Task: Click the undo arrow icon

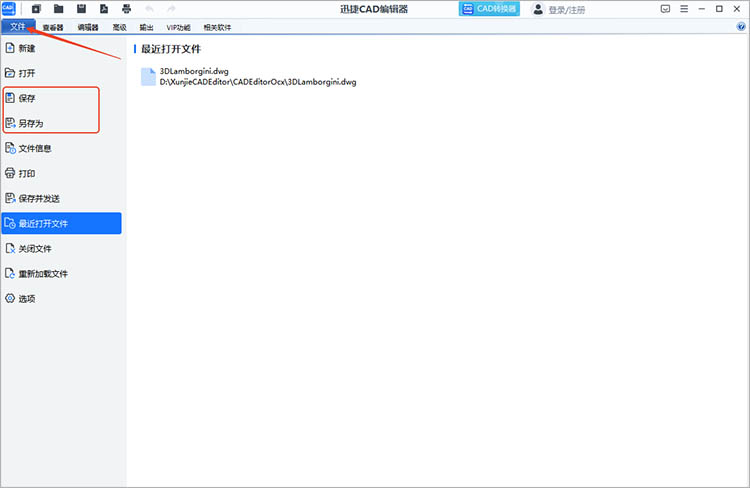Action: point(149,9)
